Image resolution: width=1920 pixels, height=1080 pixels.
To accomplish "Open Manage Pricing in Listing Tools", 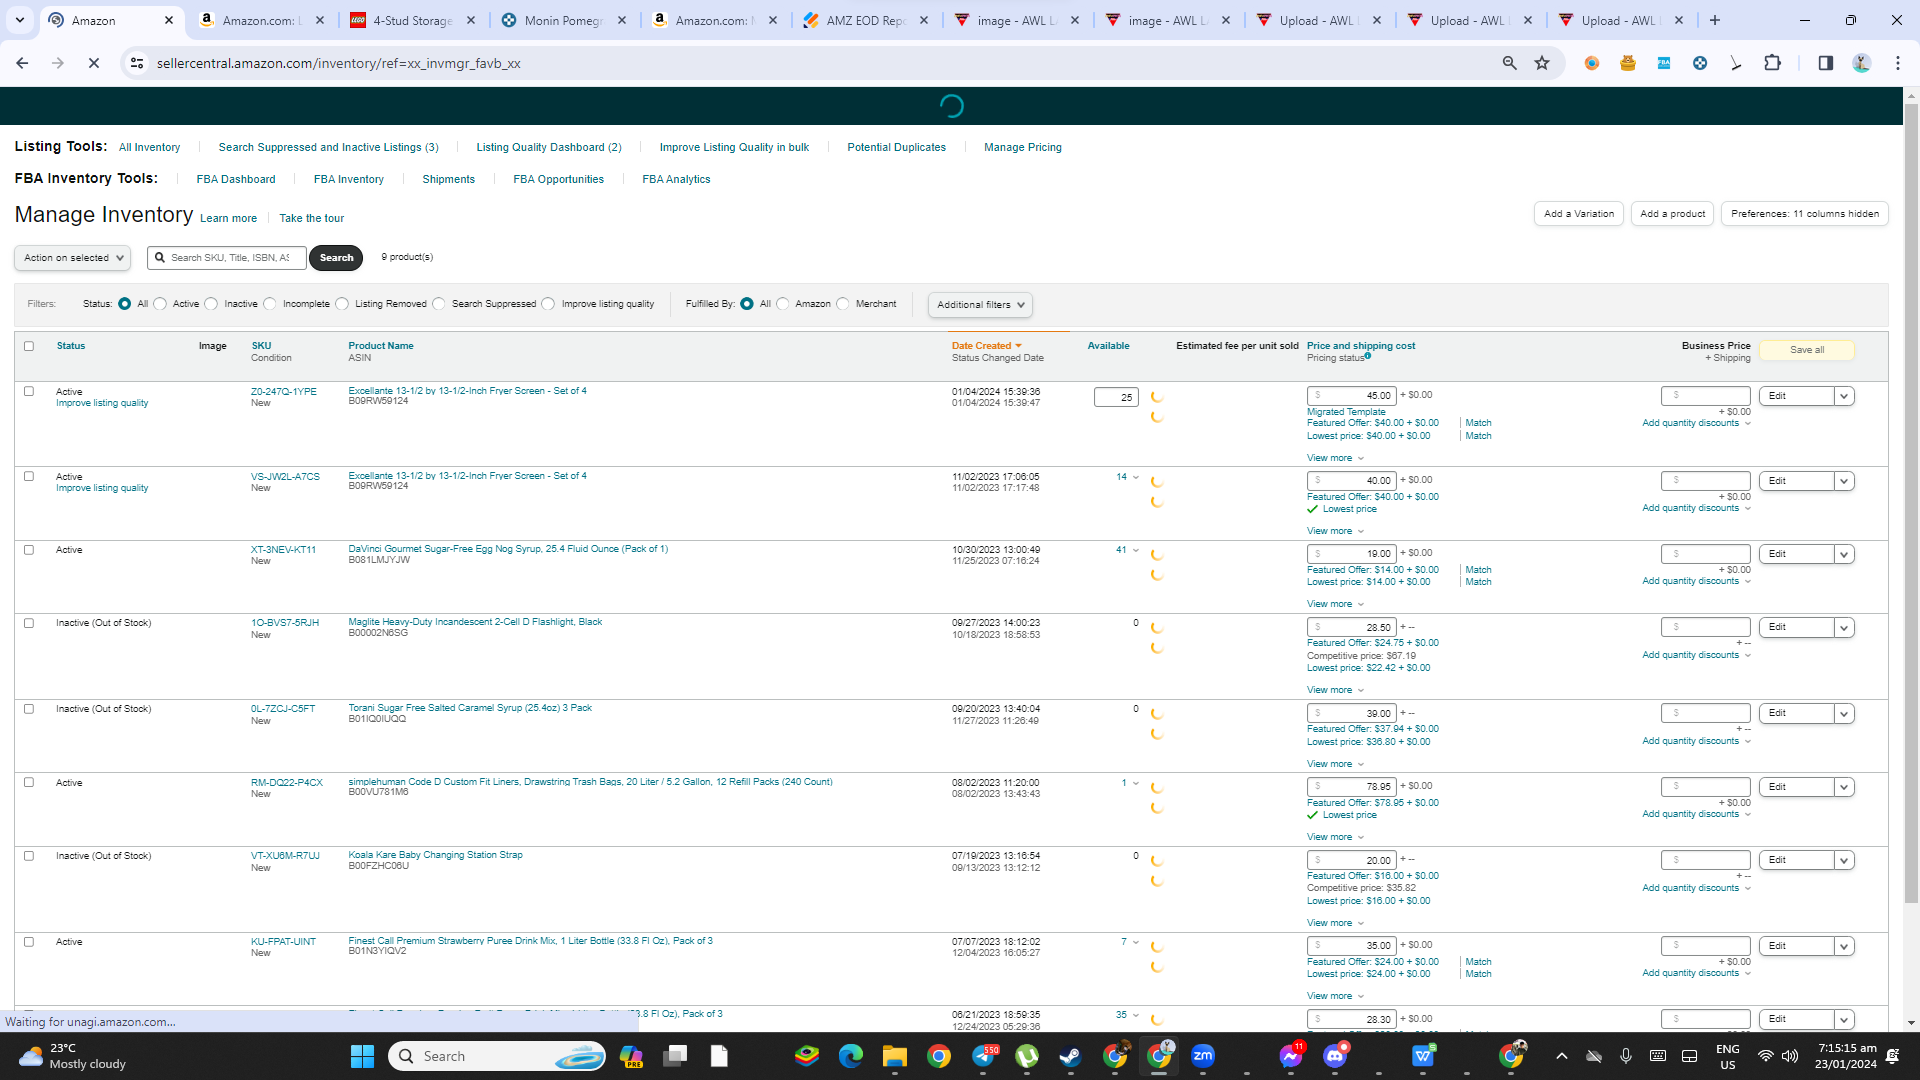I will point(1023,148).
